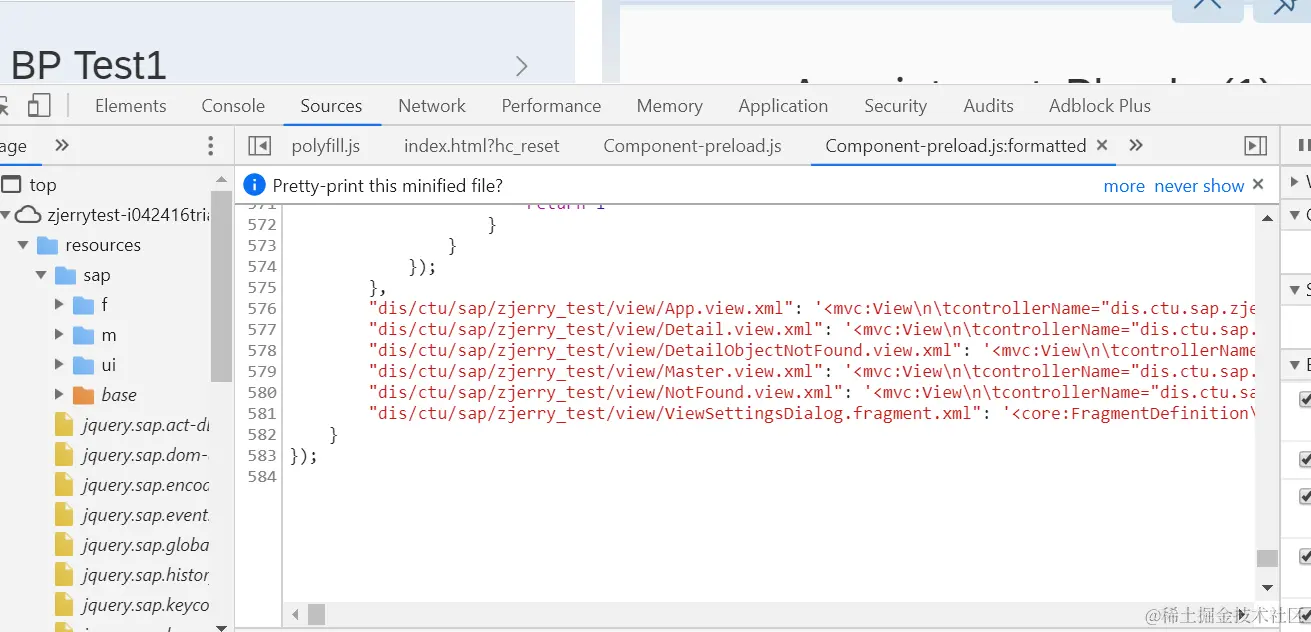Click the horizontal scrollbar thumb
The image size is (1311, 632).
tap(316, 614)
